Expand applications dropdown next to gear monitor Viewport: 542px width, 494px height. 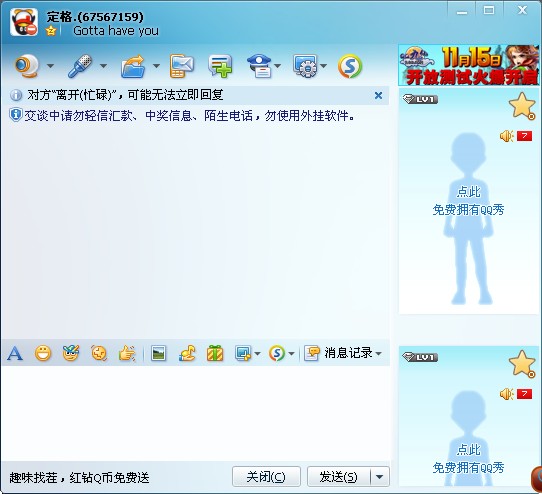click(324, 66)
